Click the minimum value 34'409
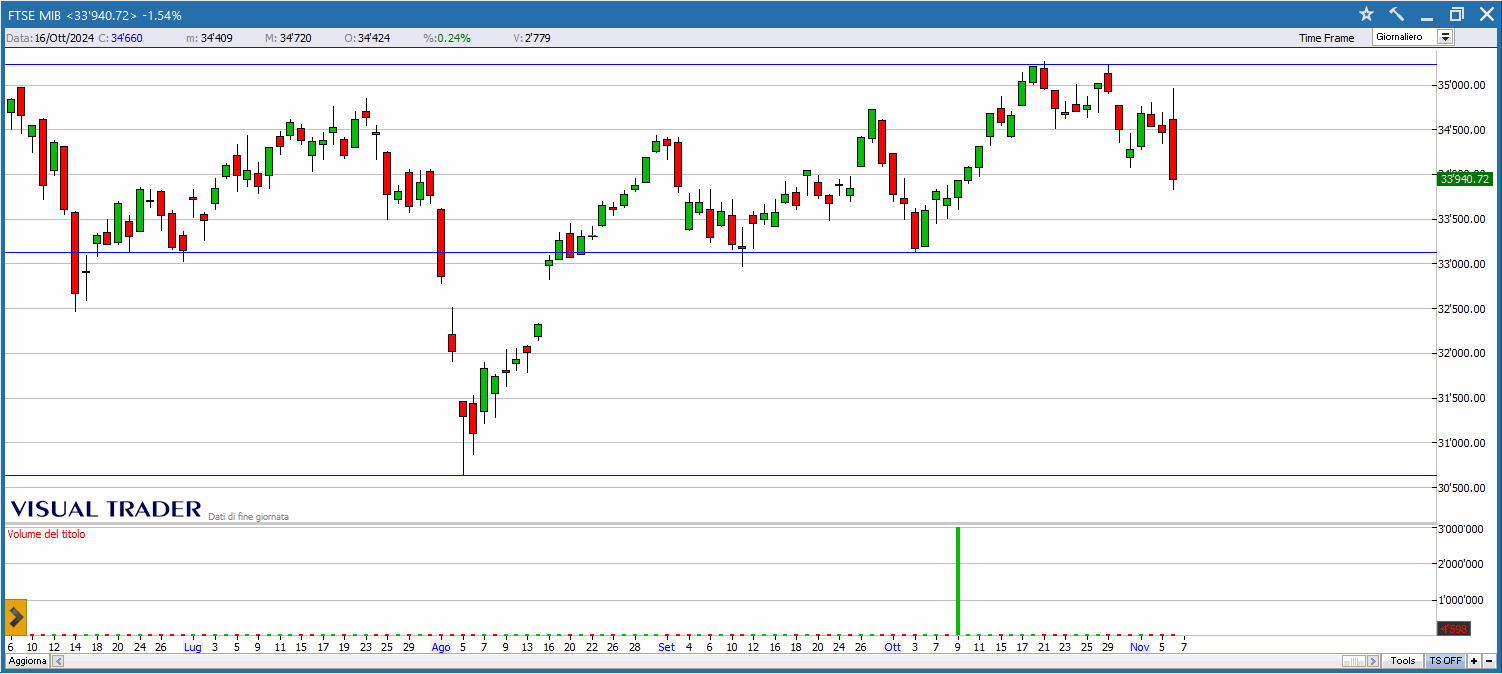Image resolution: width=1502 pixels, height=674 pixels. pos(217,38)
